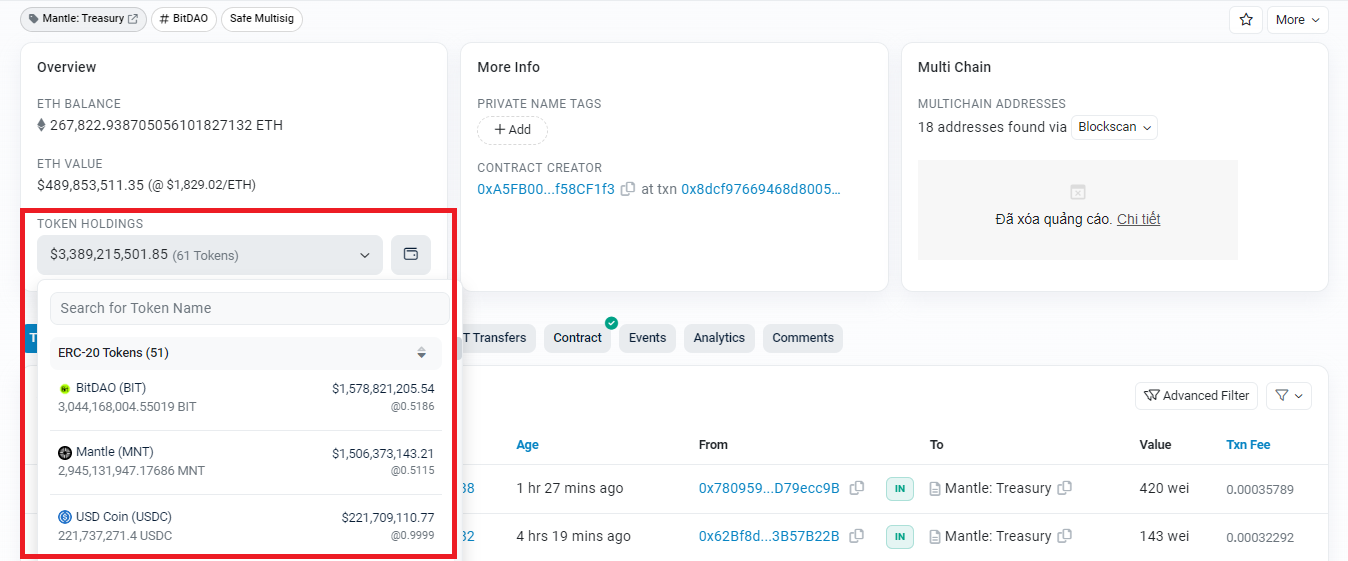1348x561 pixels.
Task: Click the IN badge in the 143 wei row
Action: pyautogui.click(x=900, y=537)
